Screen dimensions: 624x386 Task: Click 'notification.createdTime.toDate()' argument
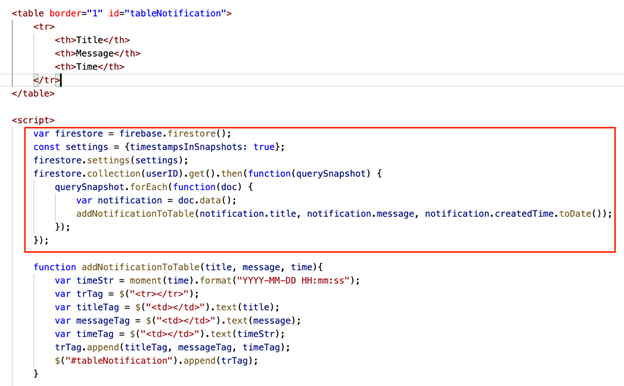coord(515,214)
